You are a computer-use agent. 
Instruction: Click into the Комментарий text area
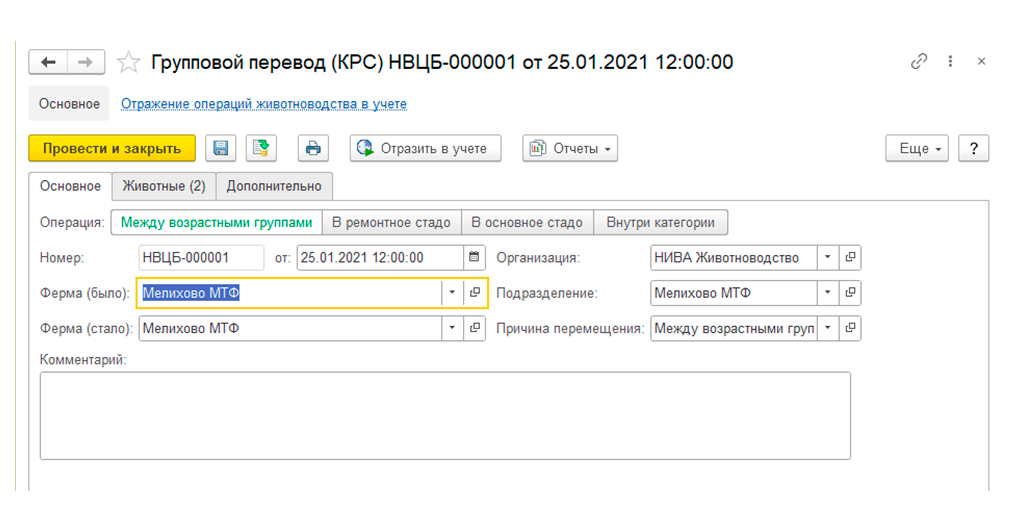pyautogui.click(x=445, y=416)
